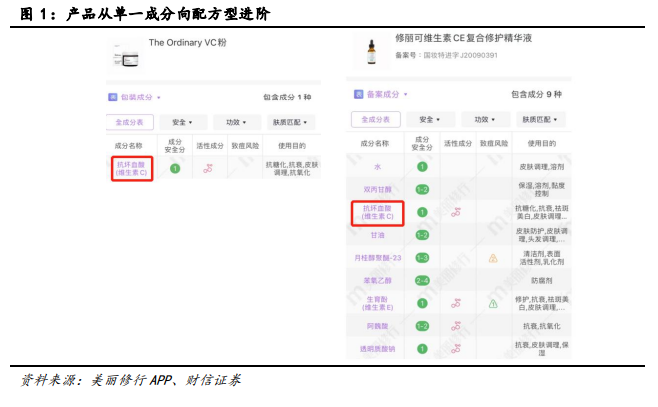Open the 水 ingredient link

377,167
